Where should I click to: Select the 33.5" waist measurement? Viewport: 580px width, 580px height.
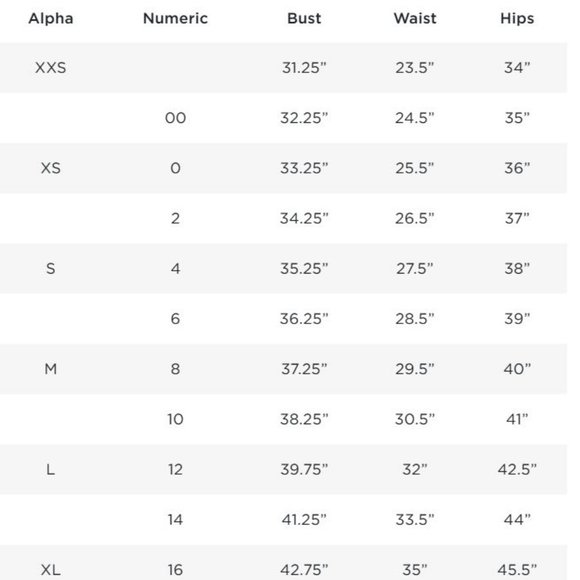[x=415, y=520]
